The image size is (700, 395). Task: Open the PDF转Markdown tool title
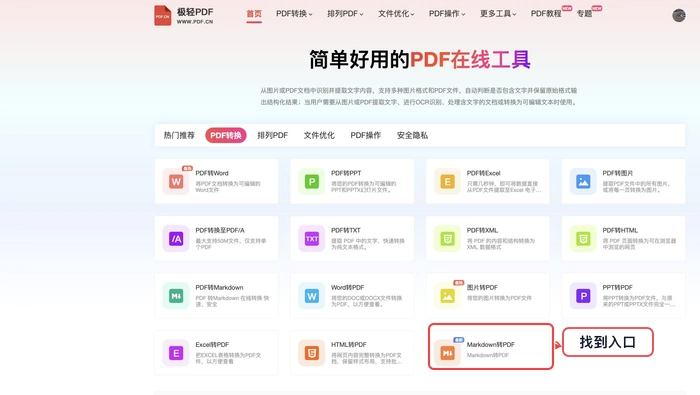pyautogui.click(x=219, y=287)
